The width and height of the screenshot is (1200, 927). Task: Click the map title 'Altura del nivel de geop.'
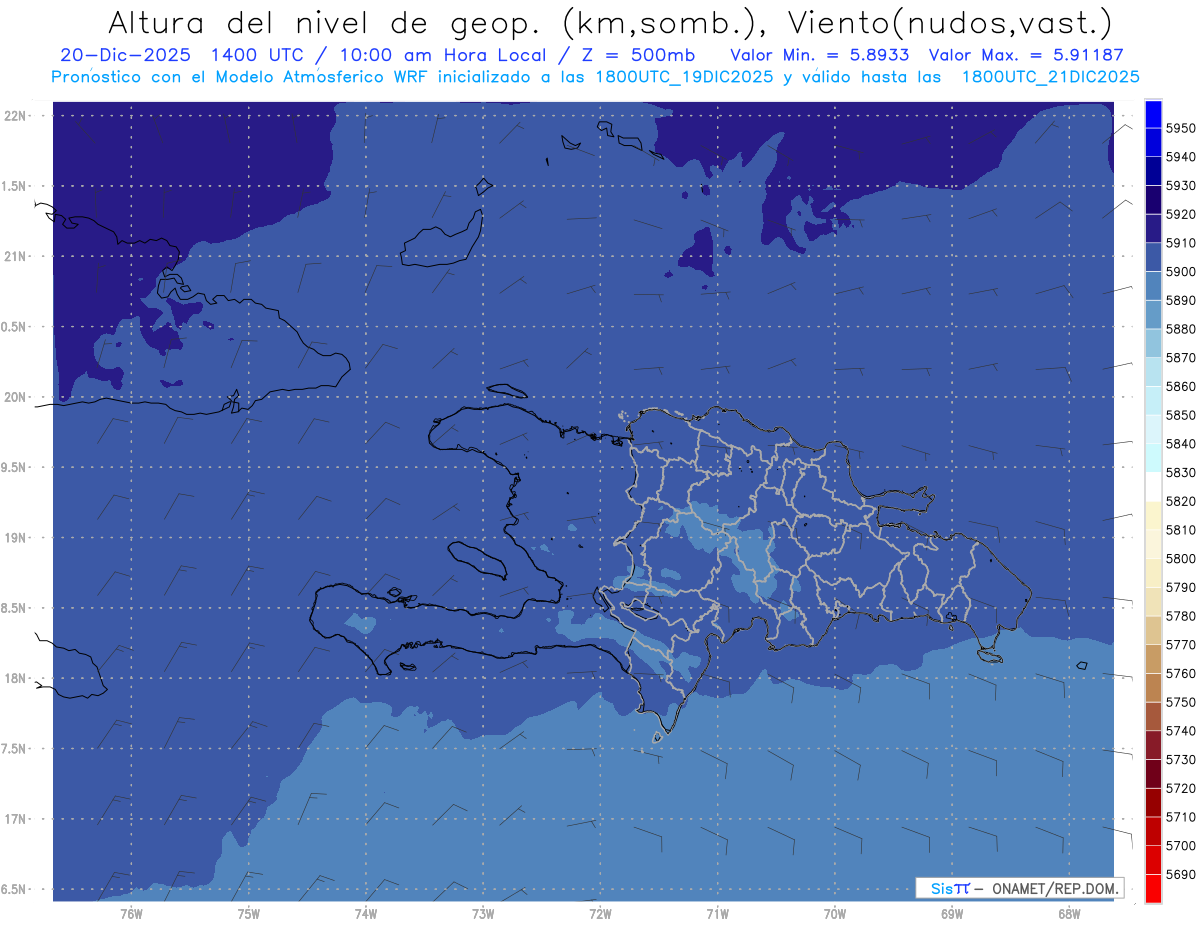pos(326,22)
